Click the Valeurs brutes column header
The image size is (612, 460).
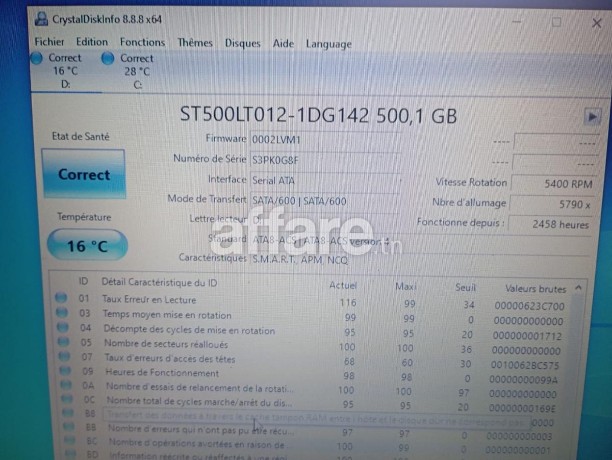534,286
